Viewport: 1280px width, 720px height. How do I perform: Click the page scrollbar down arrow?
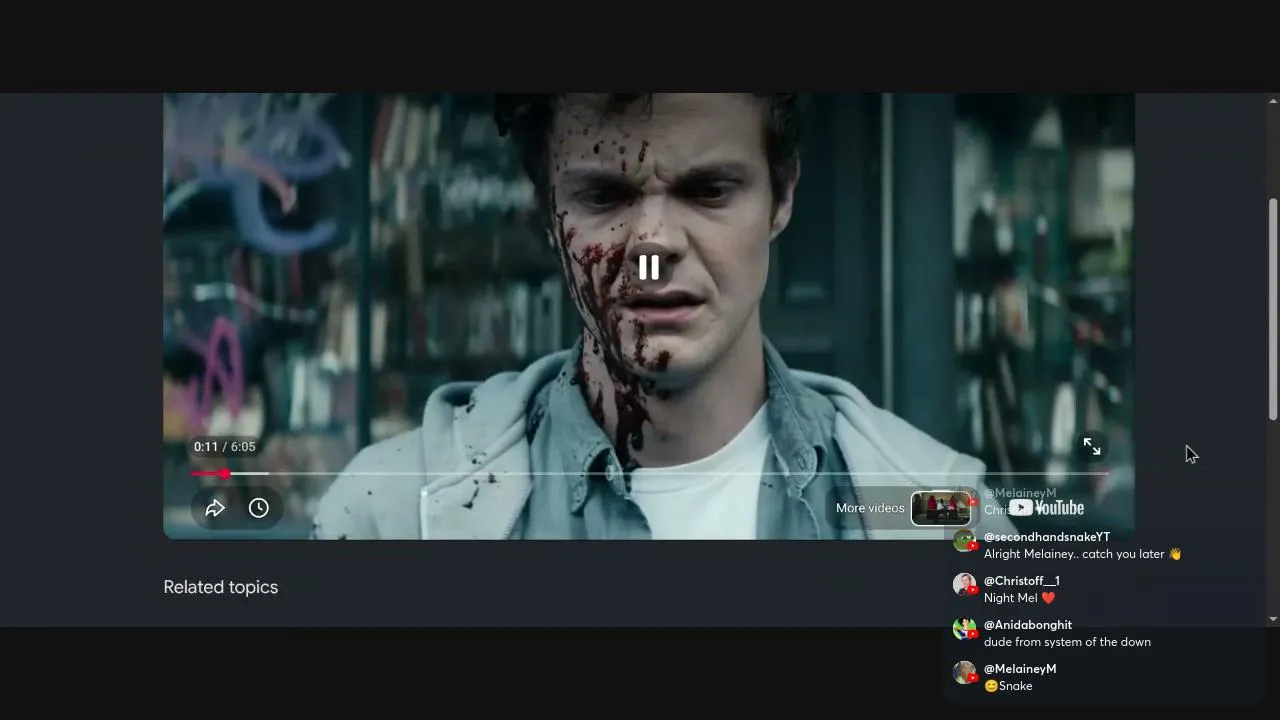pyautogui.click(x=1273, y=619)
